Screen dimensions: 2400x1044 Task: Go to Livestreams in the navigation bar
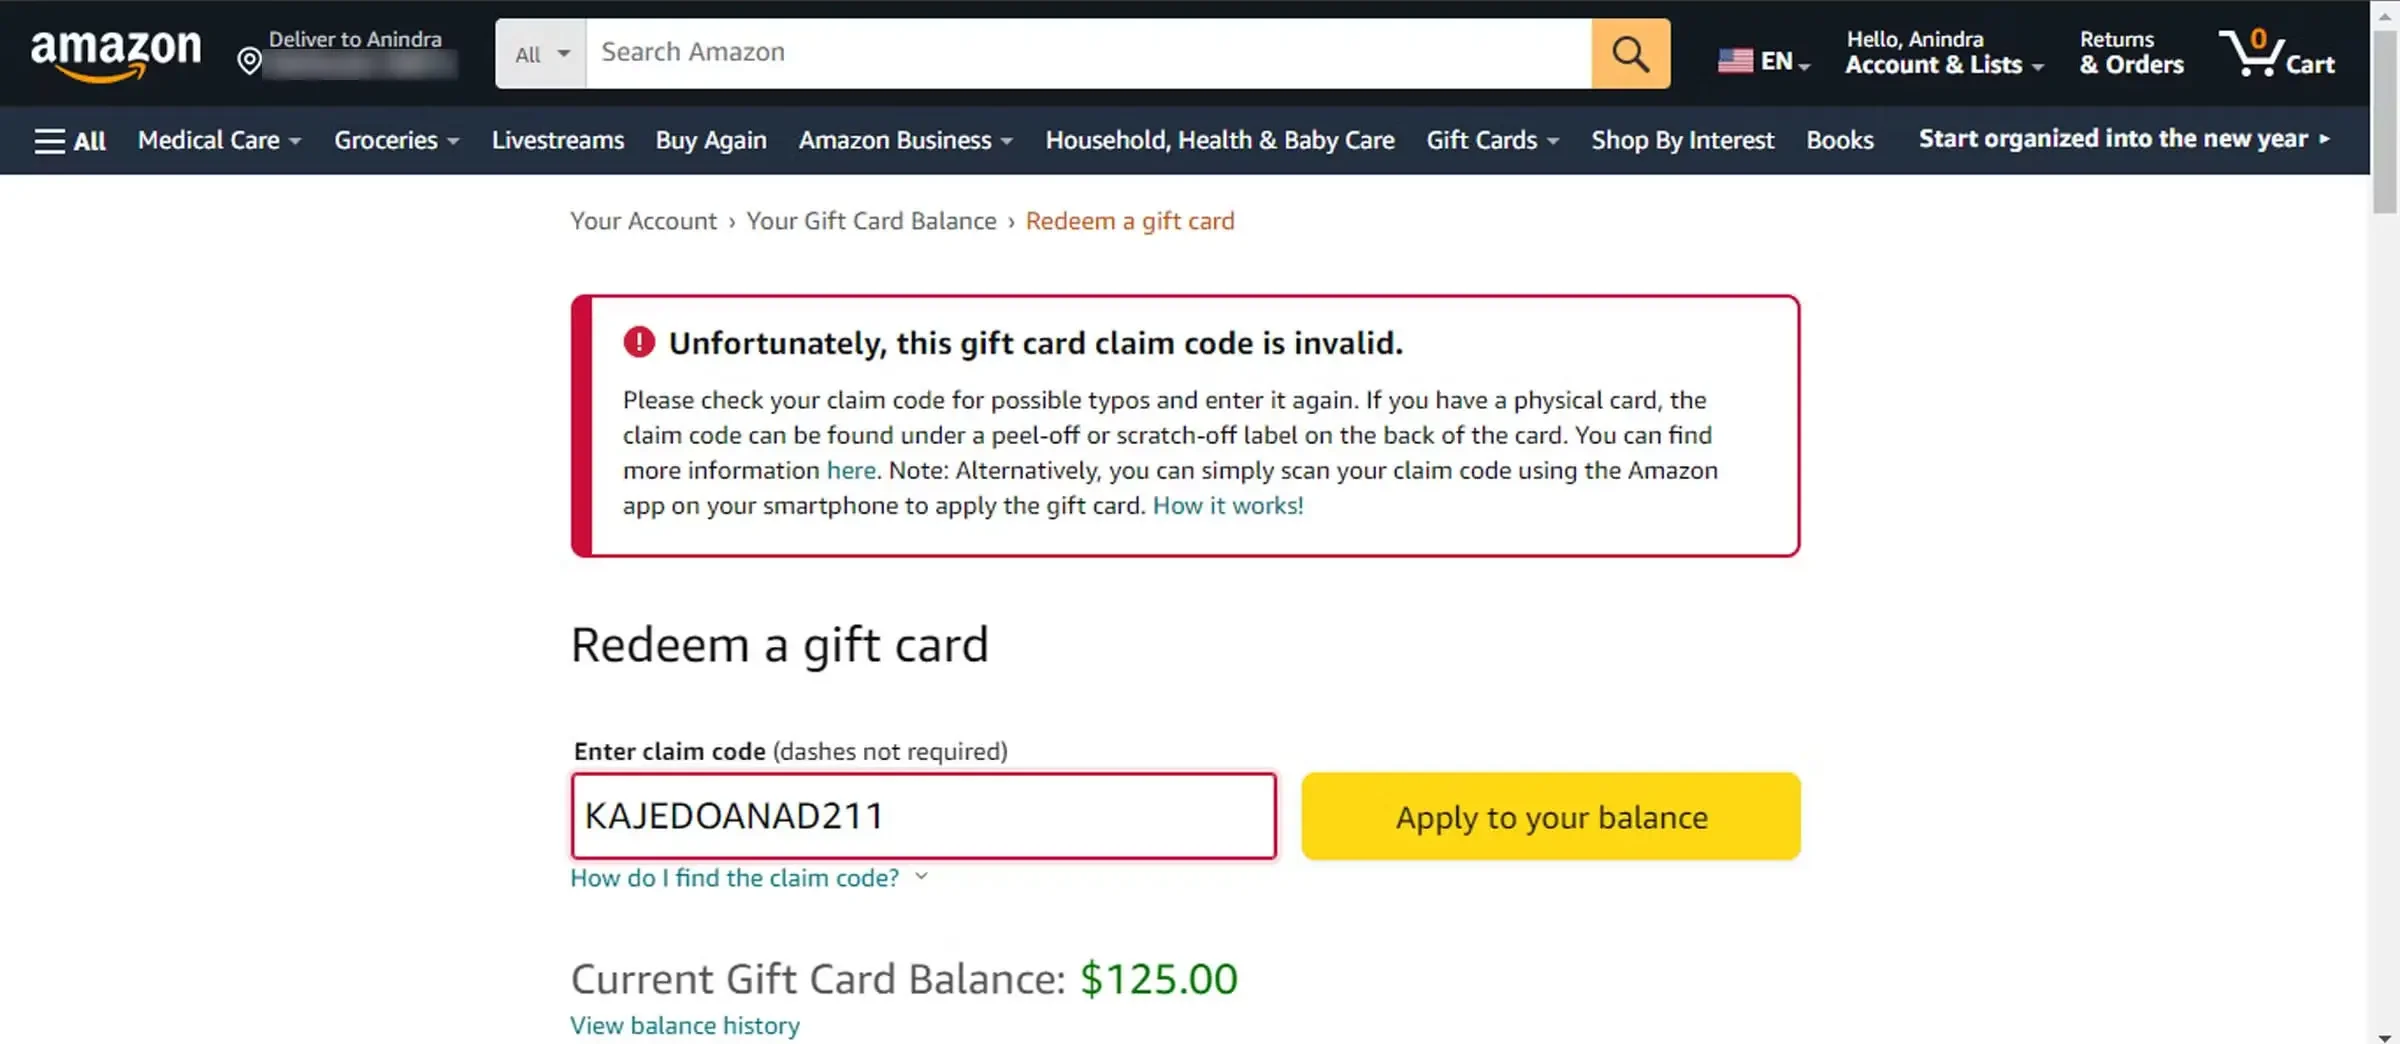coord(557,141)
